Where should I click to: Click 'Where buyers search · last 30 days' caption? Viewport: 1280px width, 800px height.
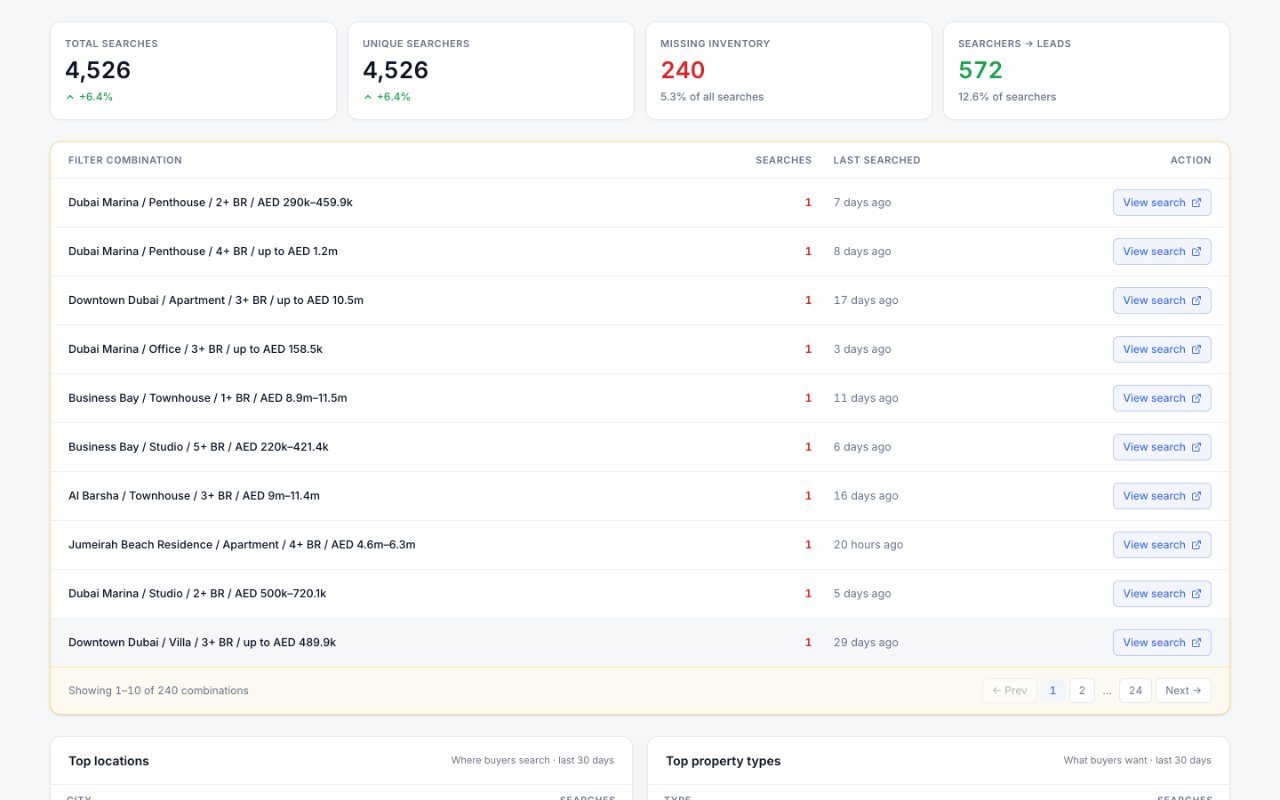(532, 761)
